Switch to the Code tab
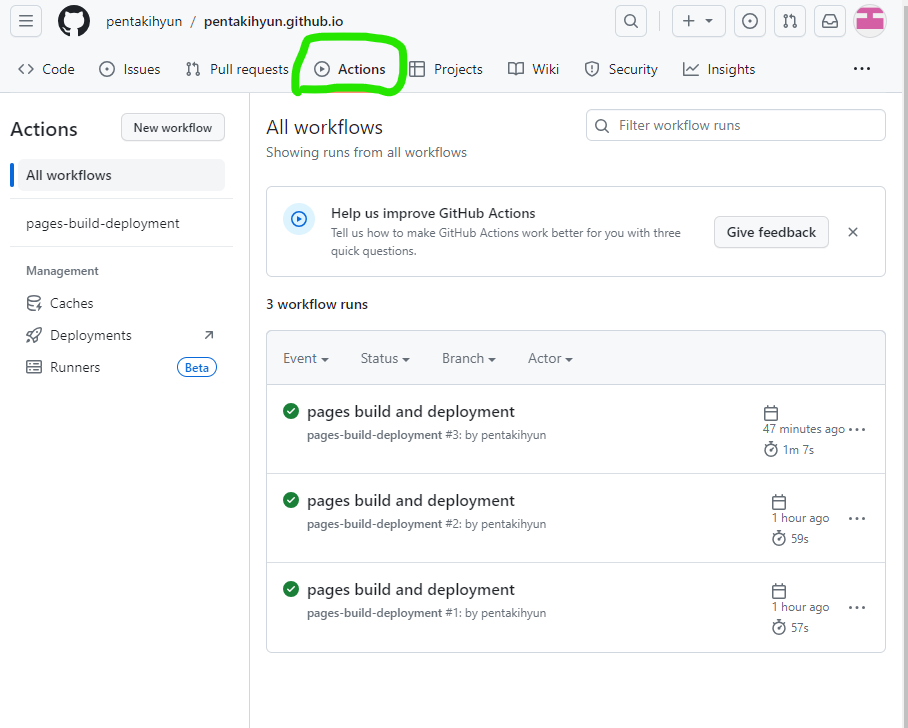 pos(46,69)
